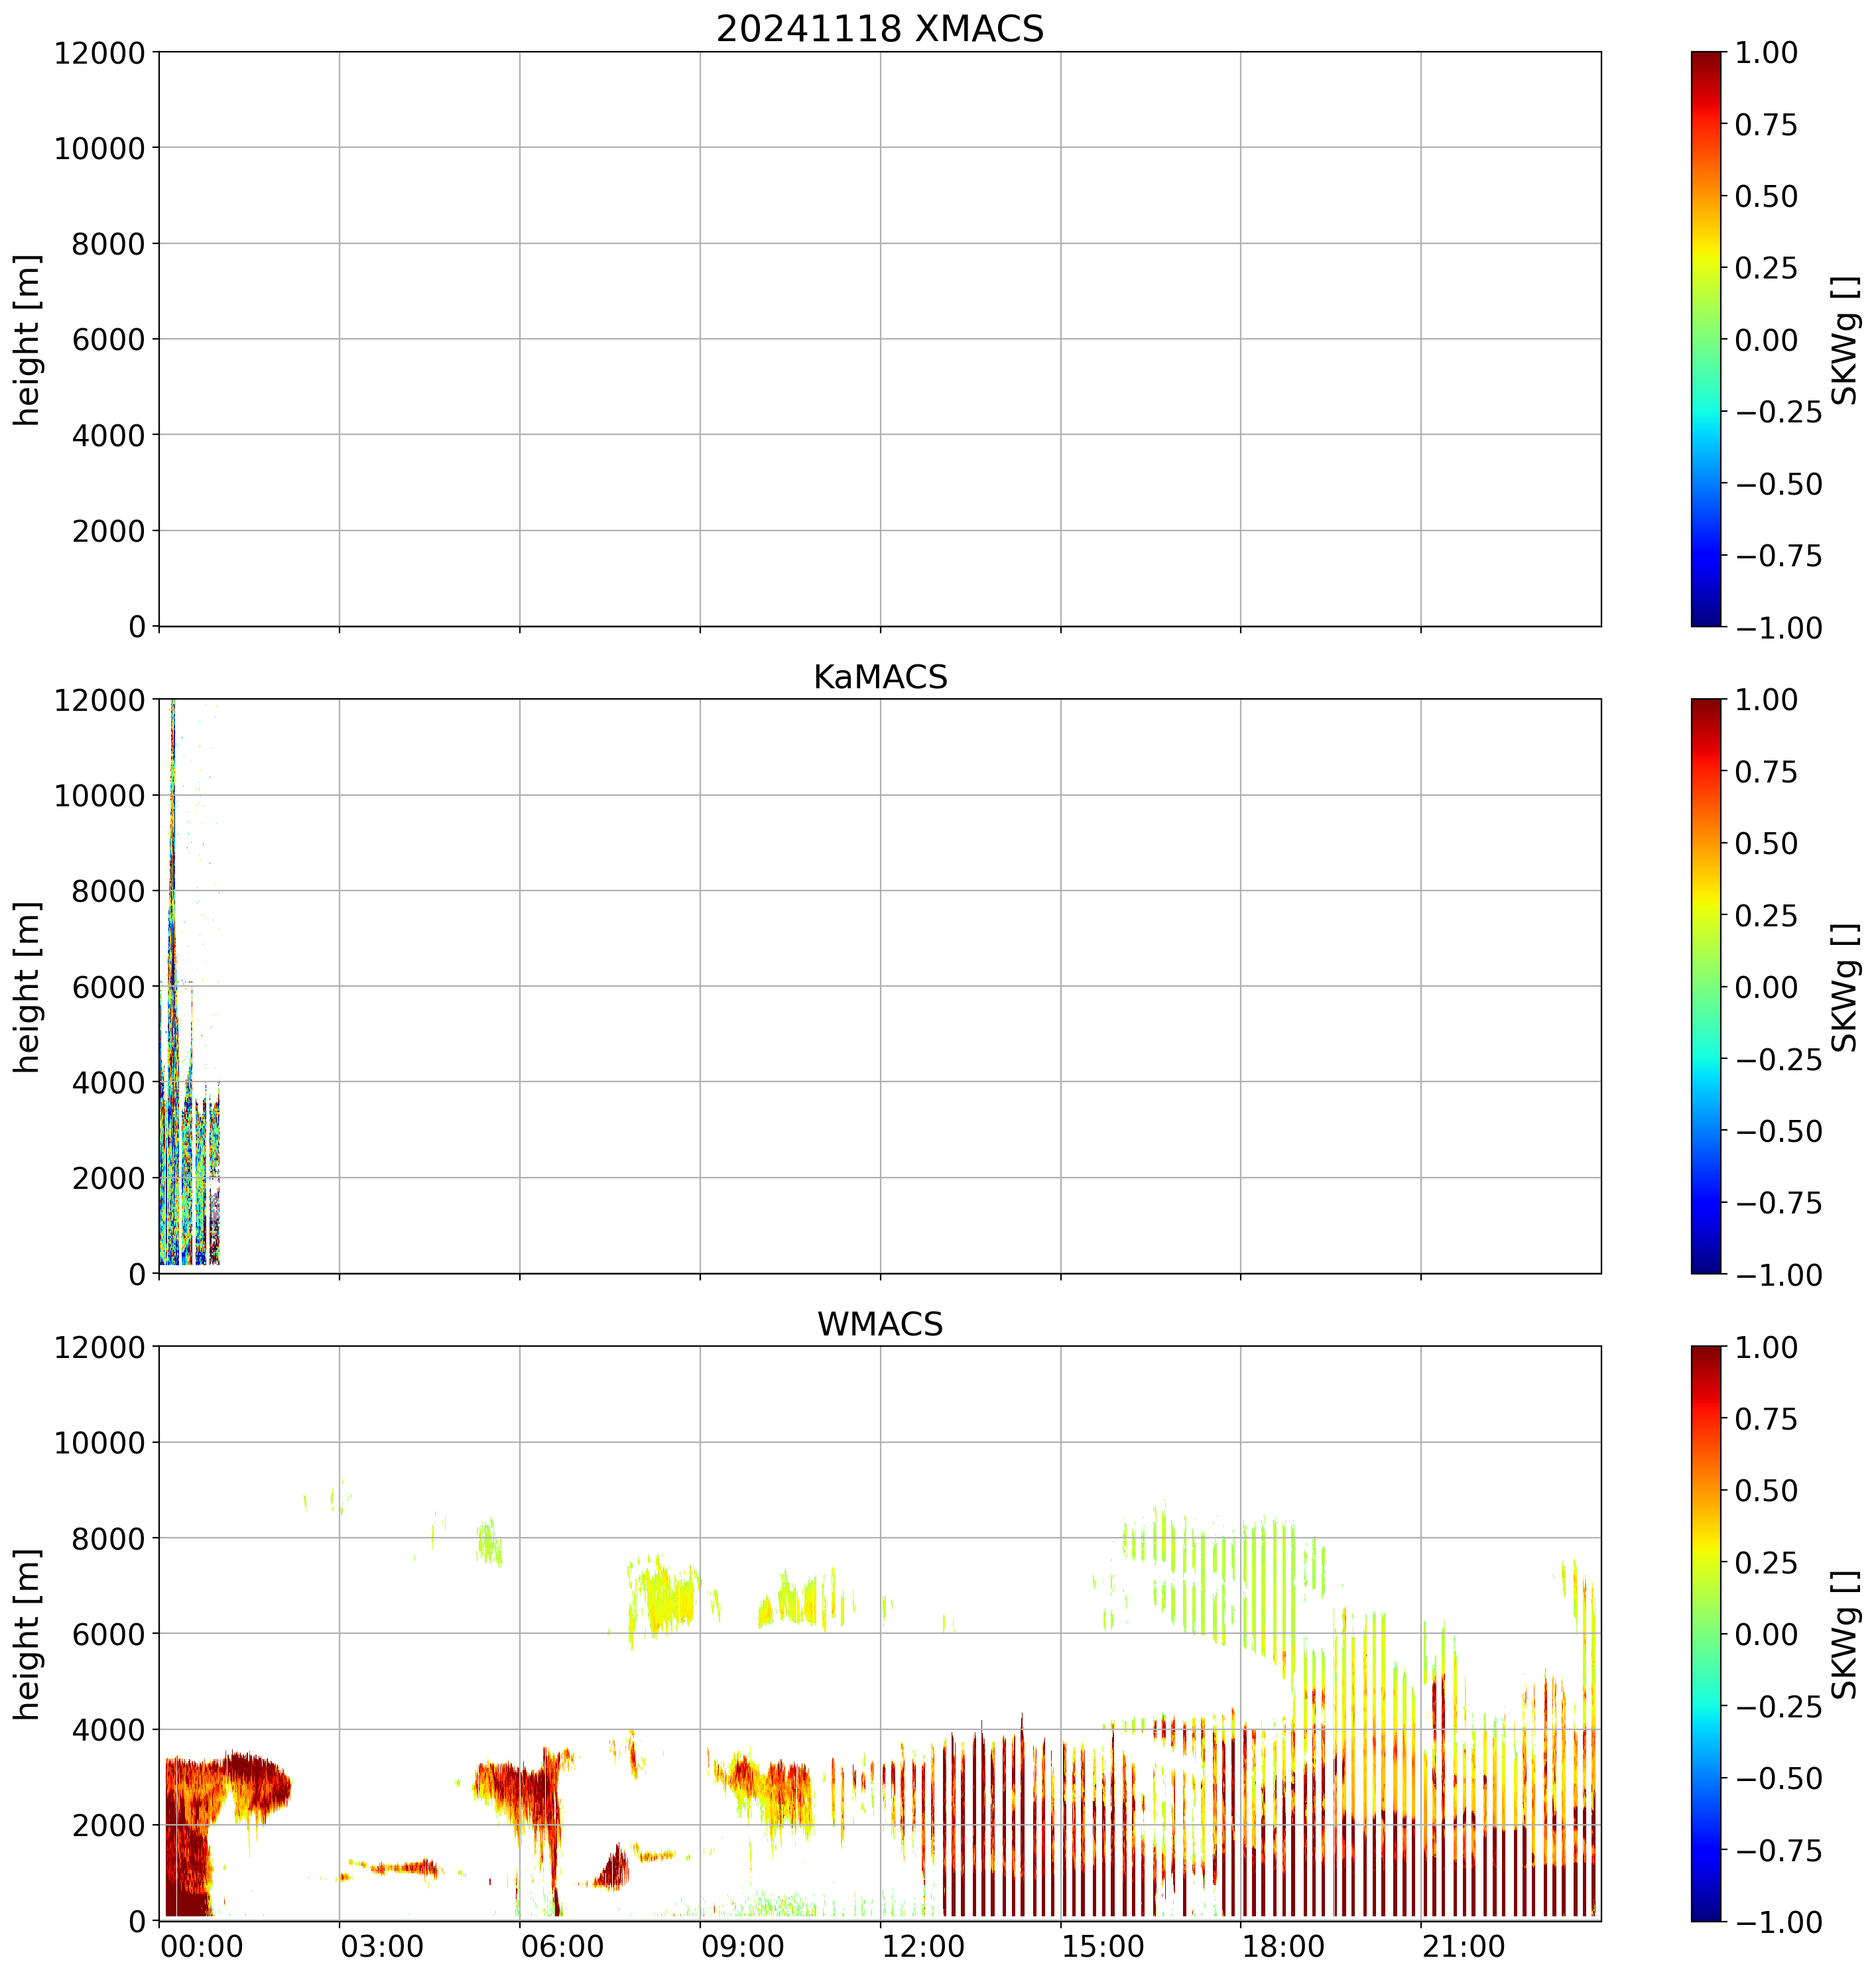Click the 12:00 x-axis tick label
This screenshot has width=1876, height=1976.
[923, 1947]
